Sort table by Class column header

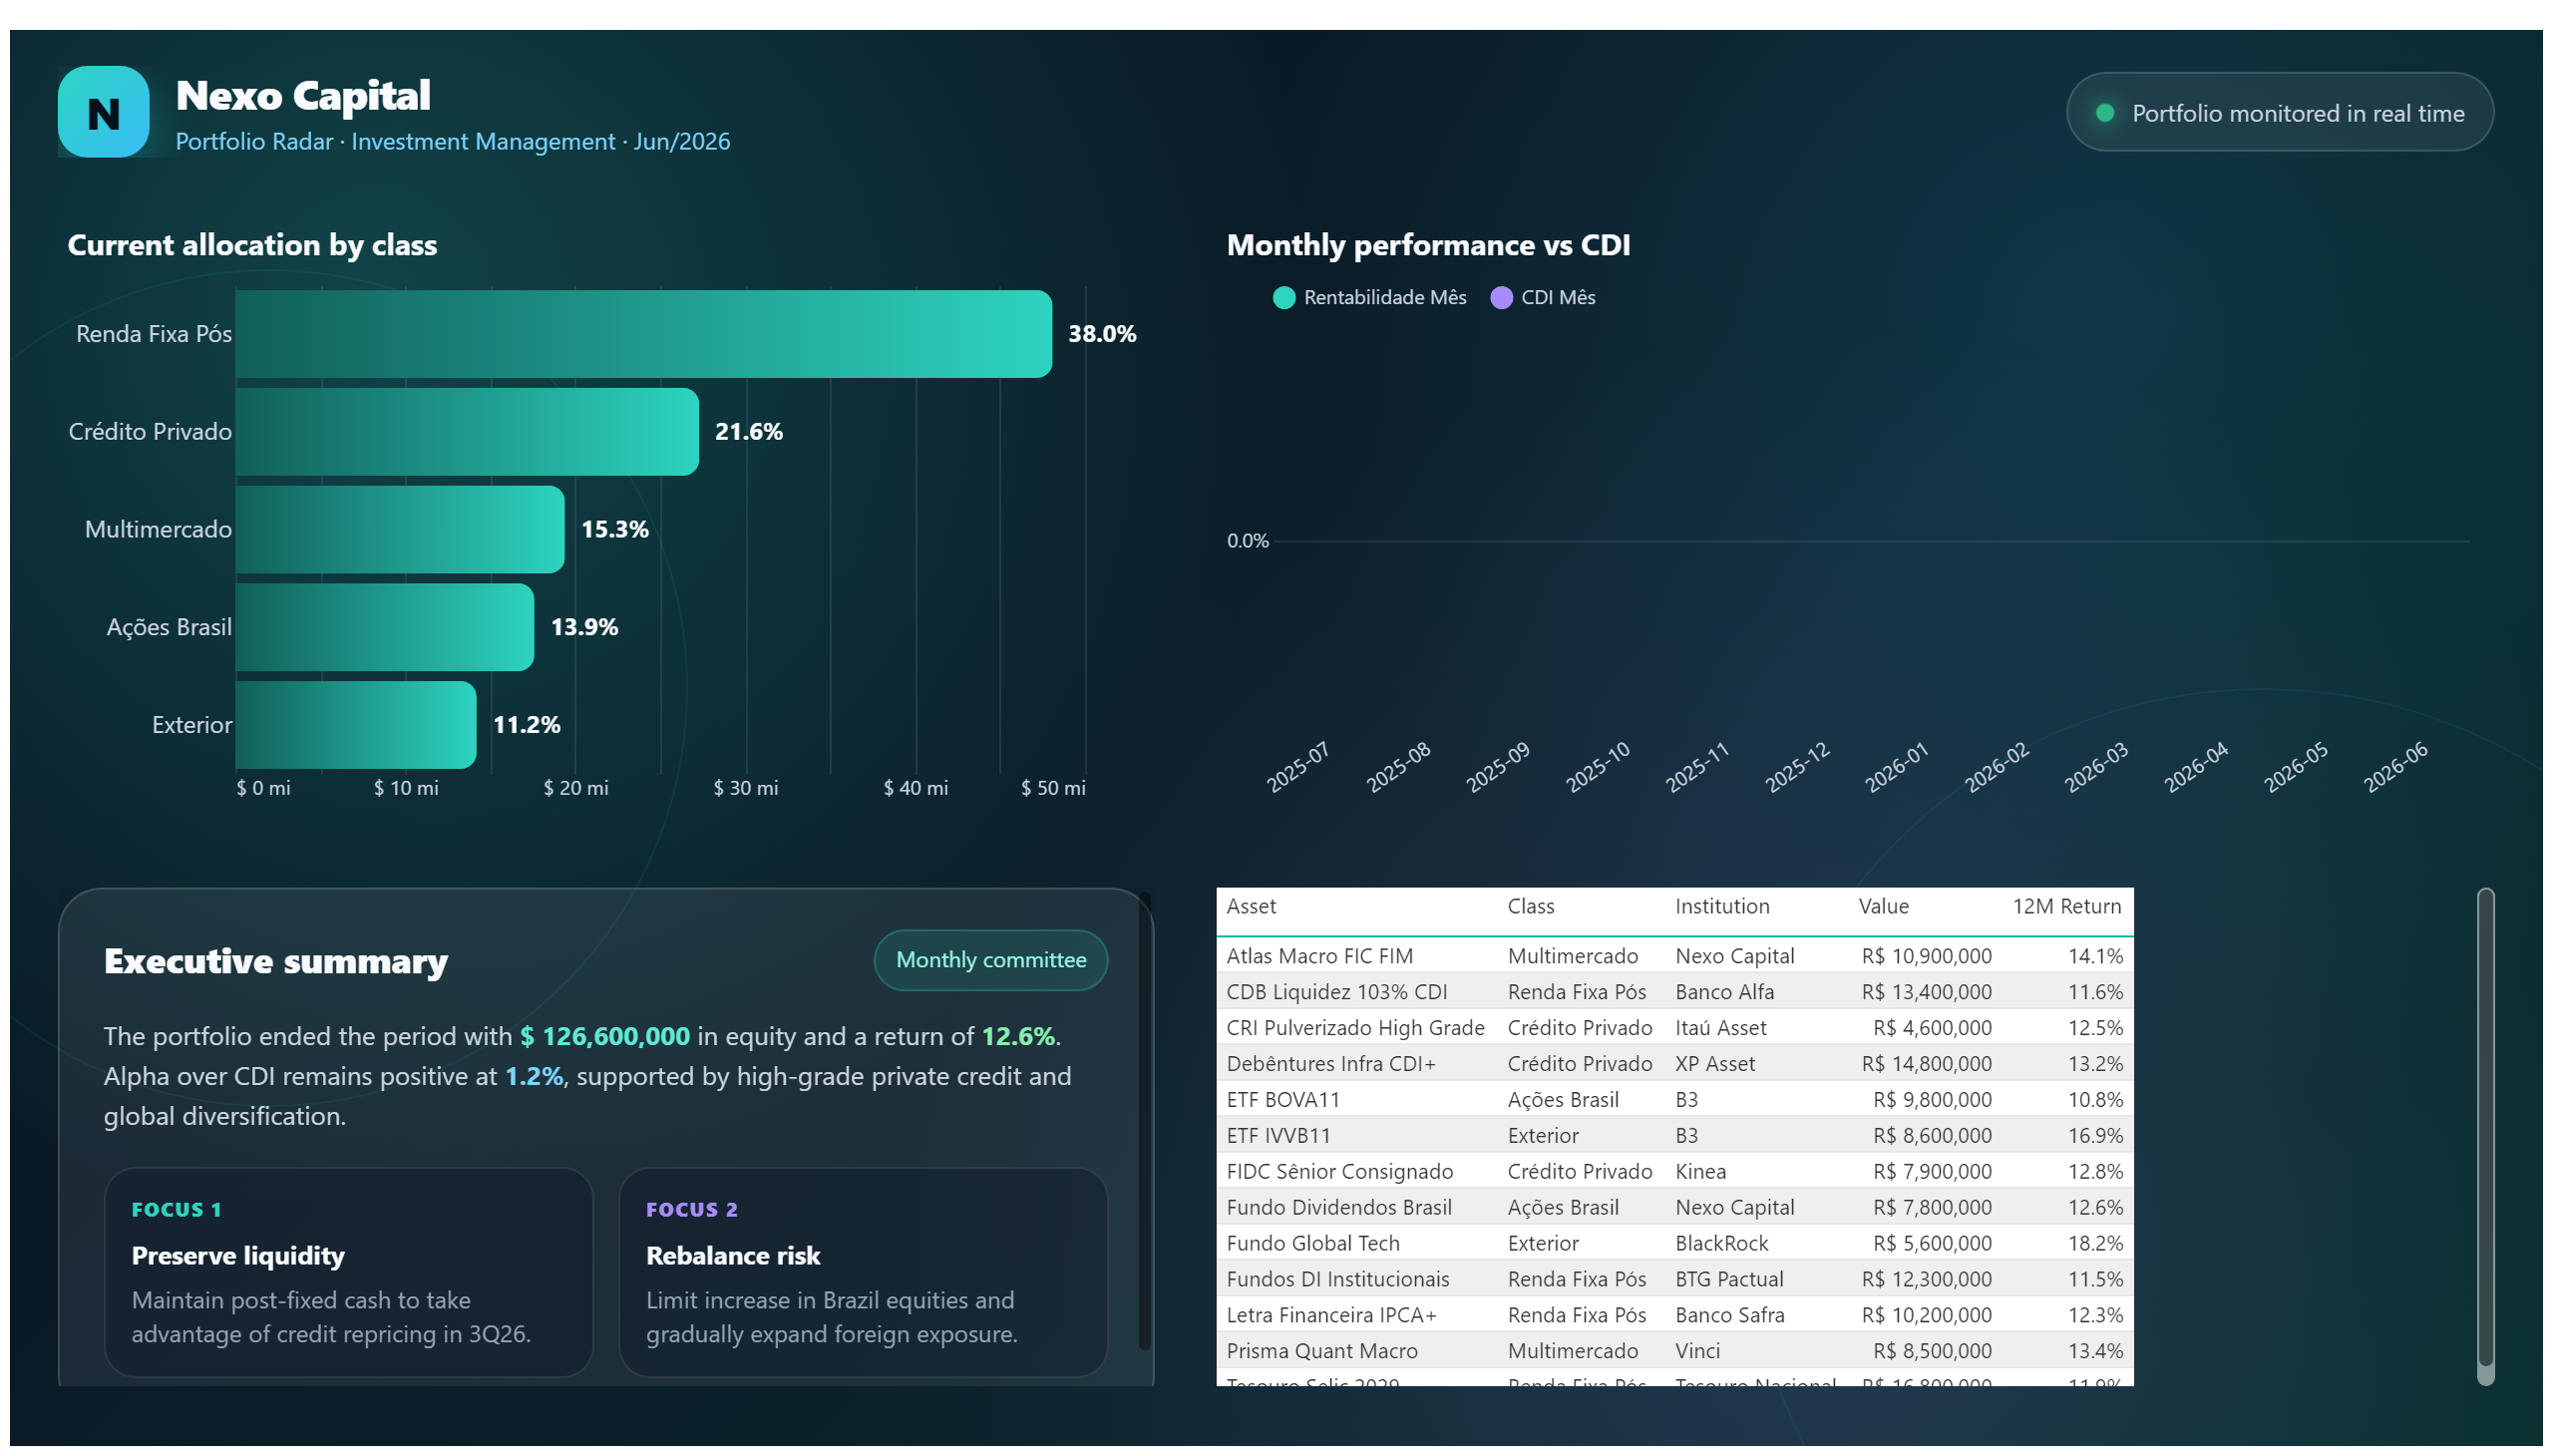(1530, 906)
